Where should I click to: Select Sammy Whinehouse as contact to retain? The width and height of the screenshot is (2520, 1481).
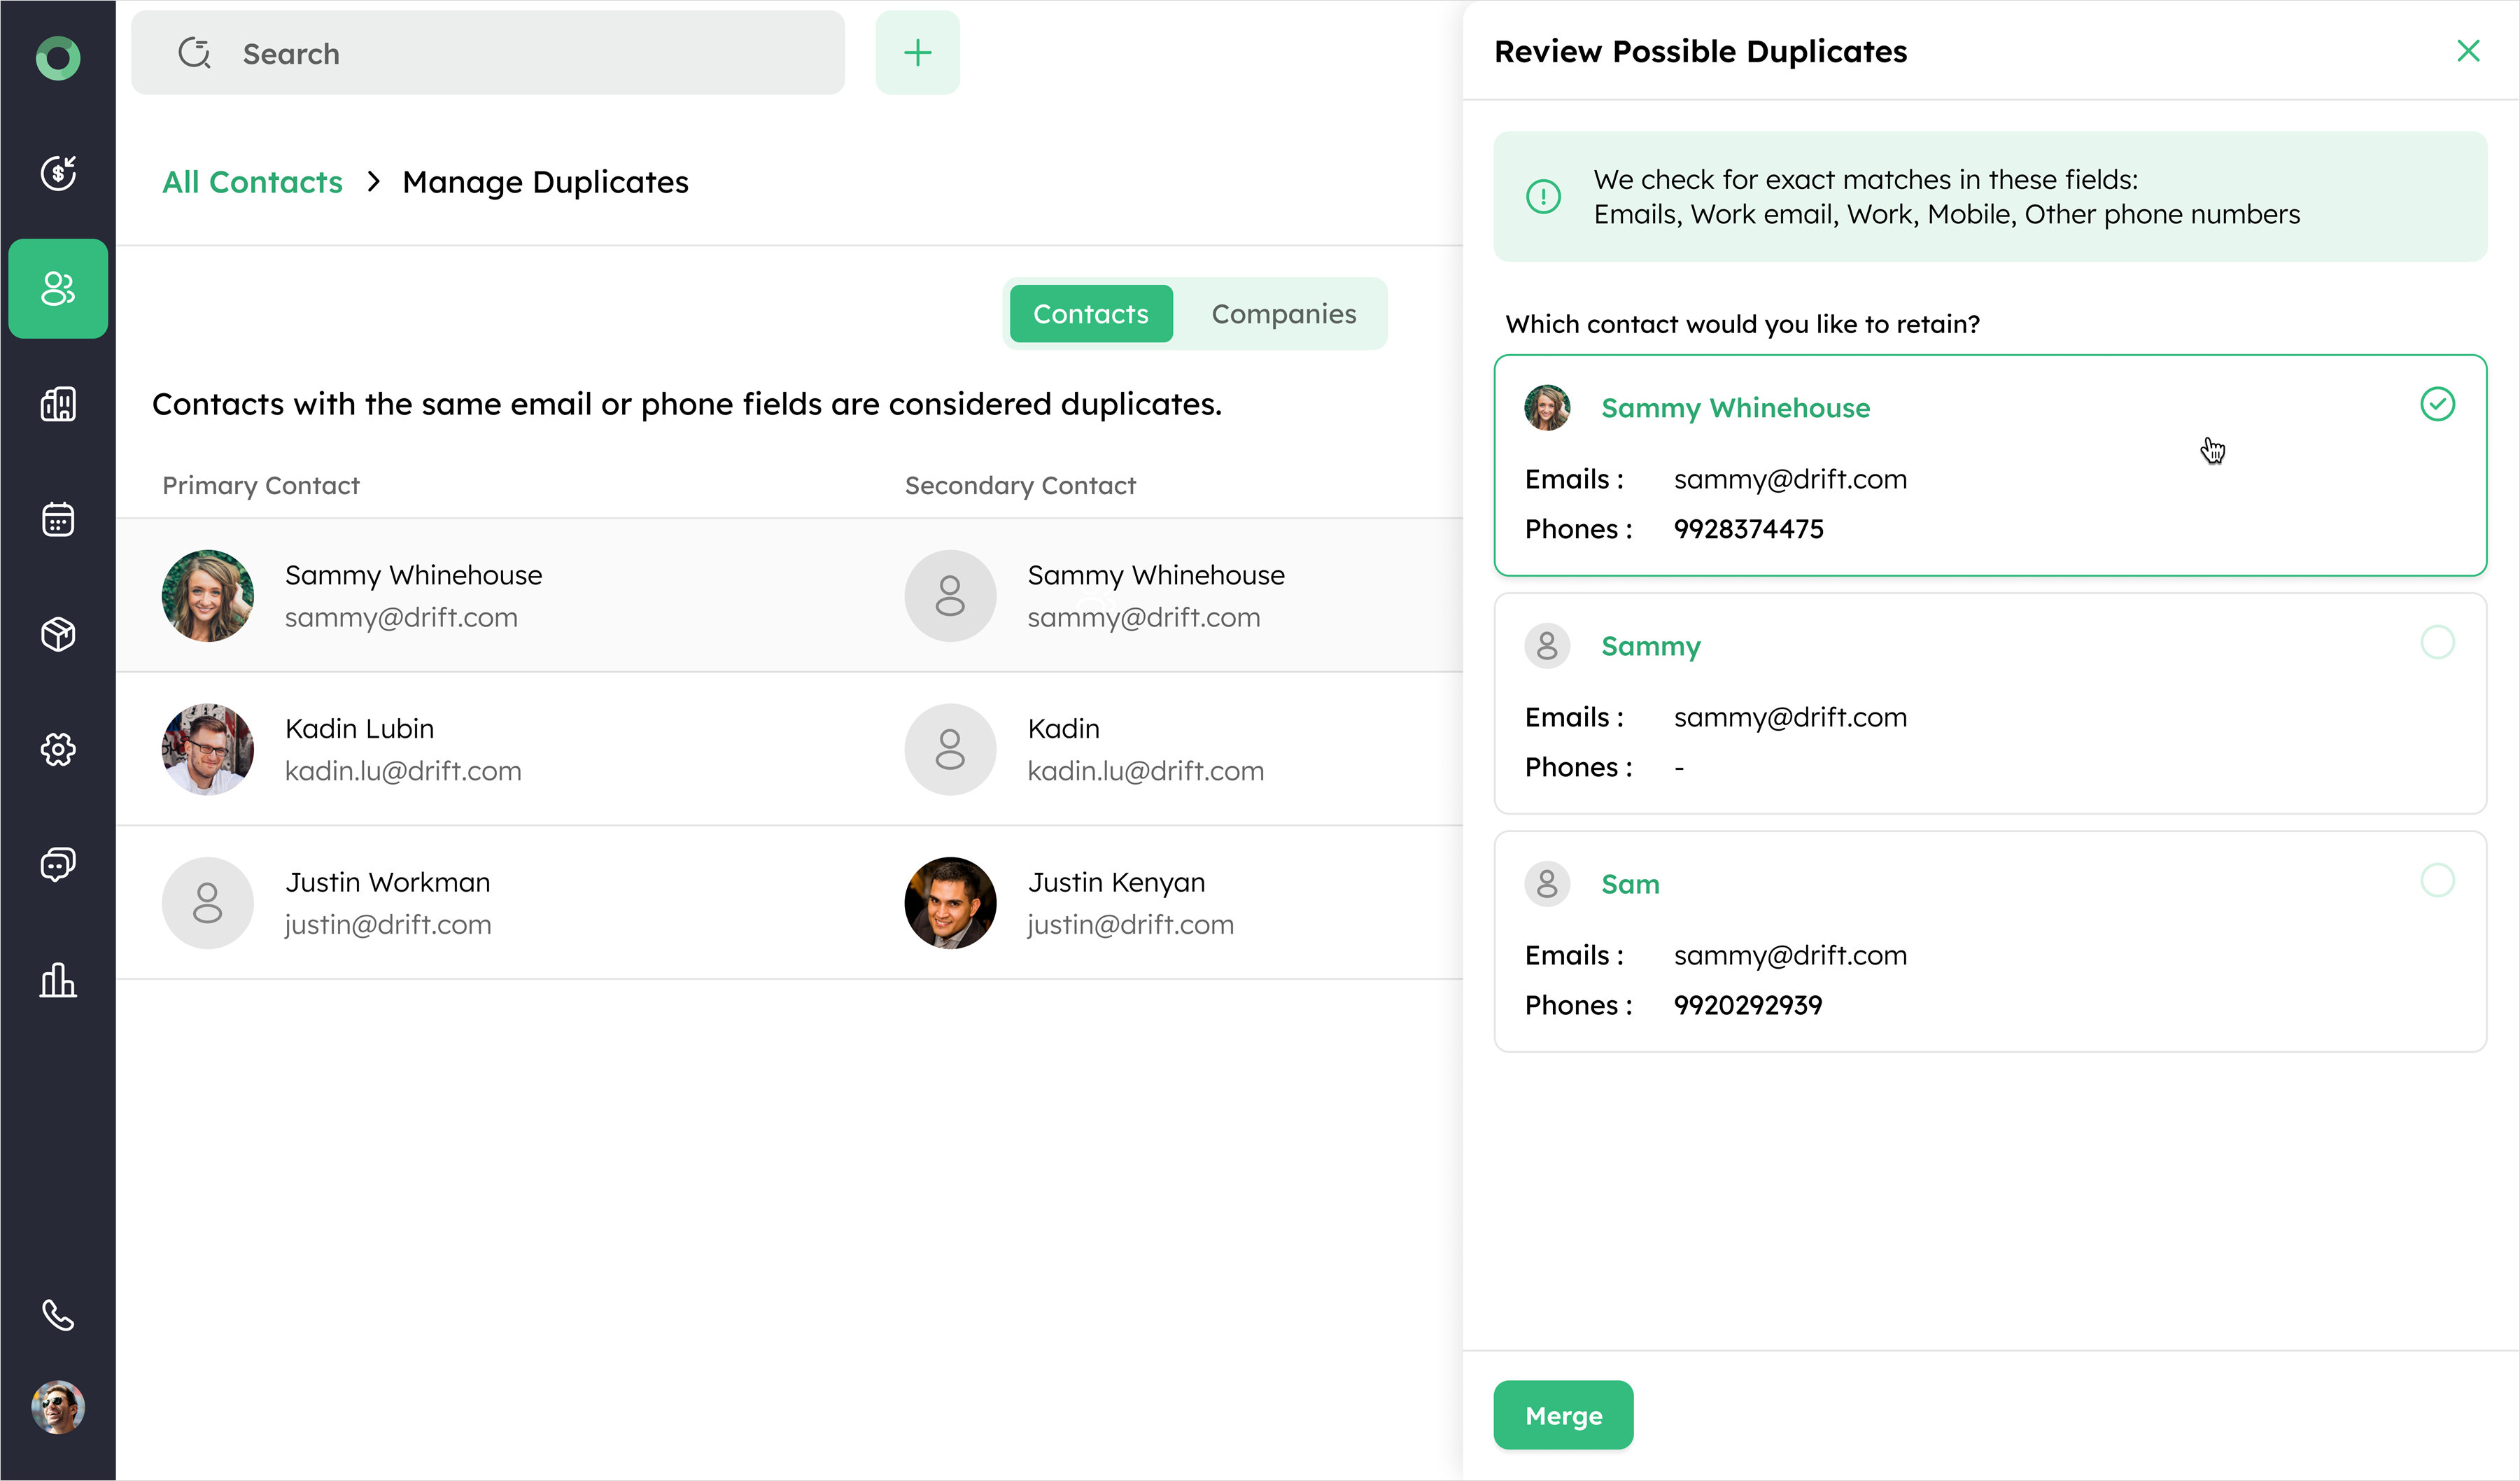pyautogui.click(x=2436, y=404)
